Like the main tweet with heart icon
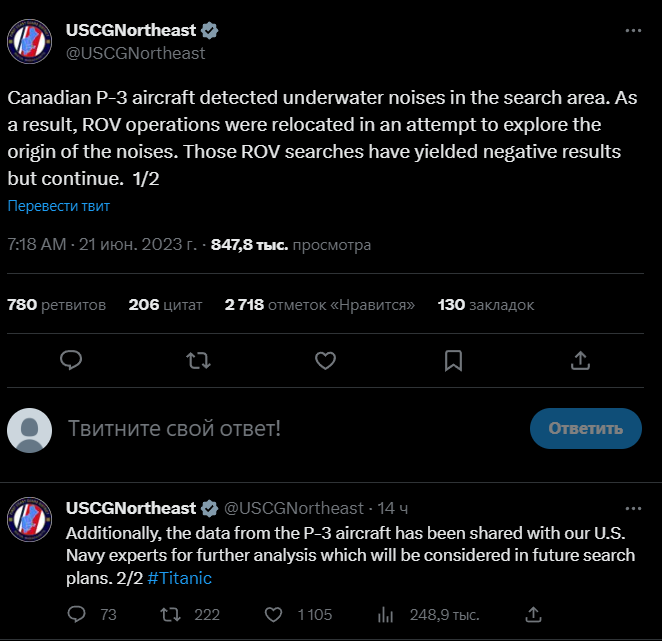The image size is (662, 641). (x=325, y=359)
